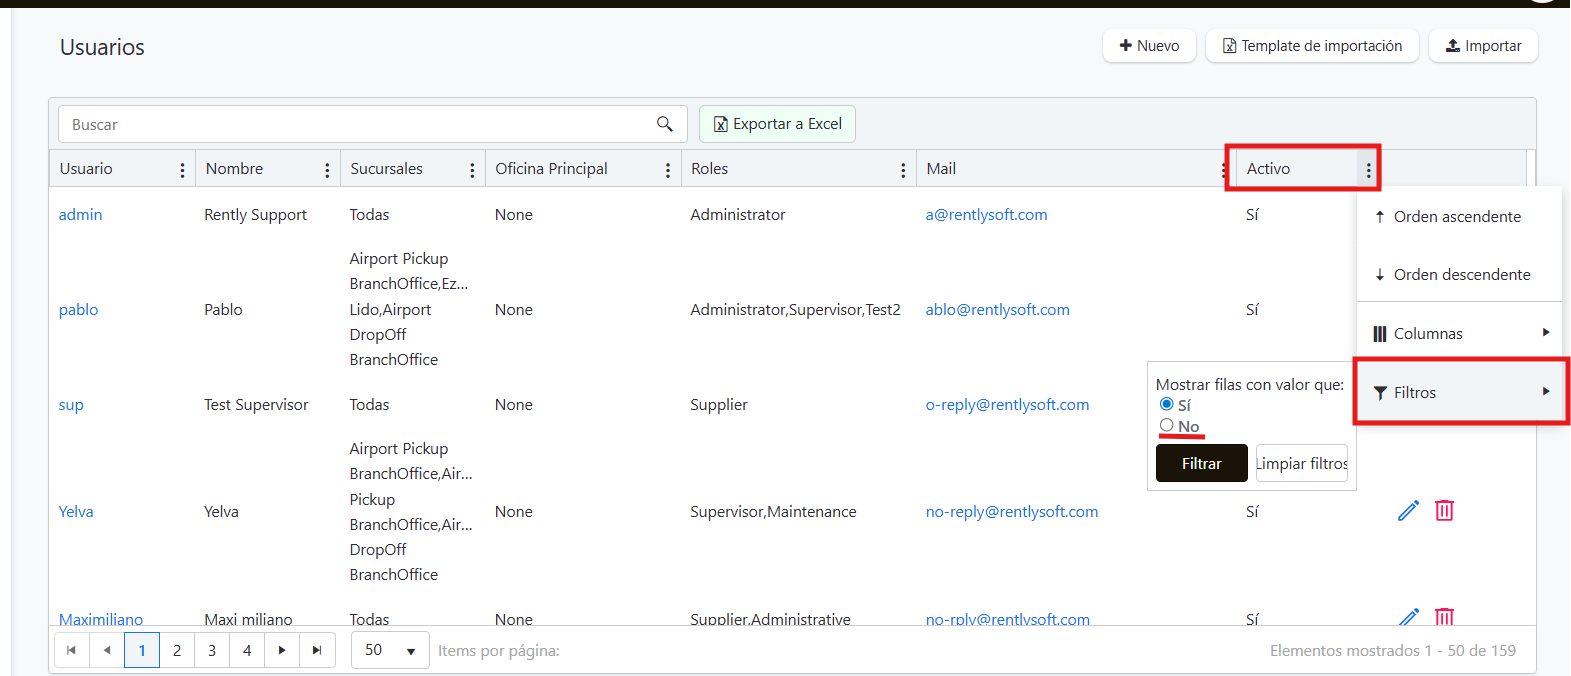This screenshot has height=676, width=1571.
Task: Select the No radio option
Action: click(1166, 426)
